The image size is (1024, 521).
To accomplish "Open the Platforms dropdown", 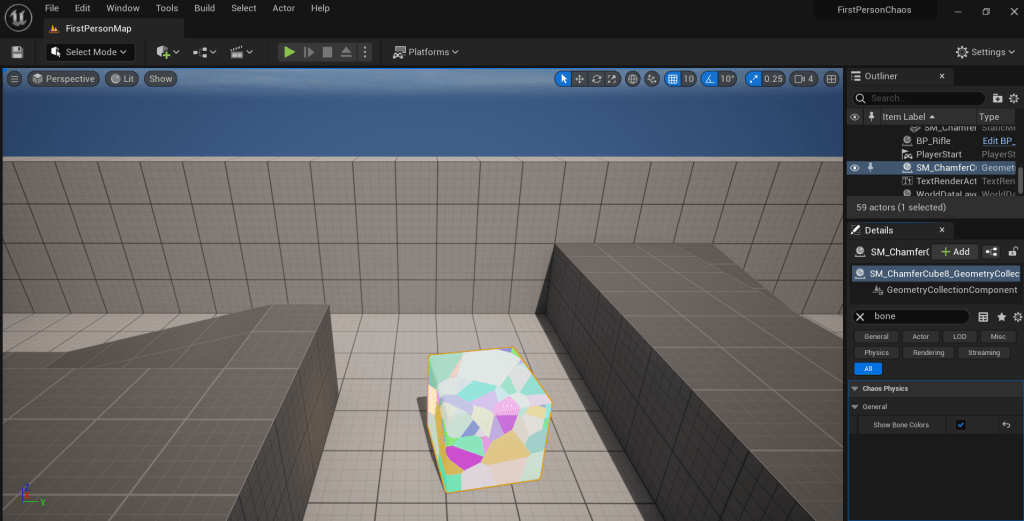I will pyautogui.click(x=426, y=52).
